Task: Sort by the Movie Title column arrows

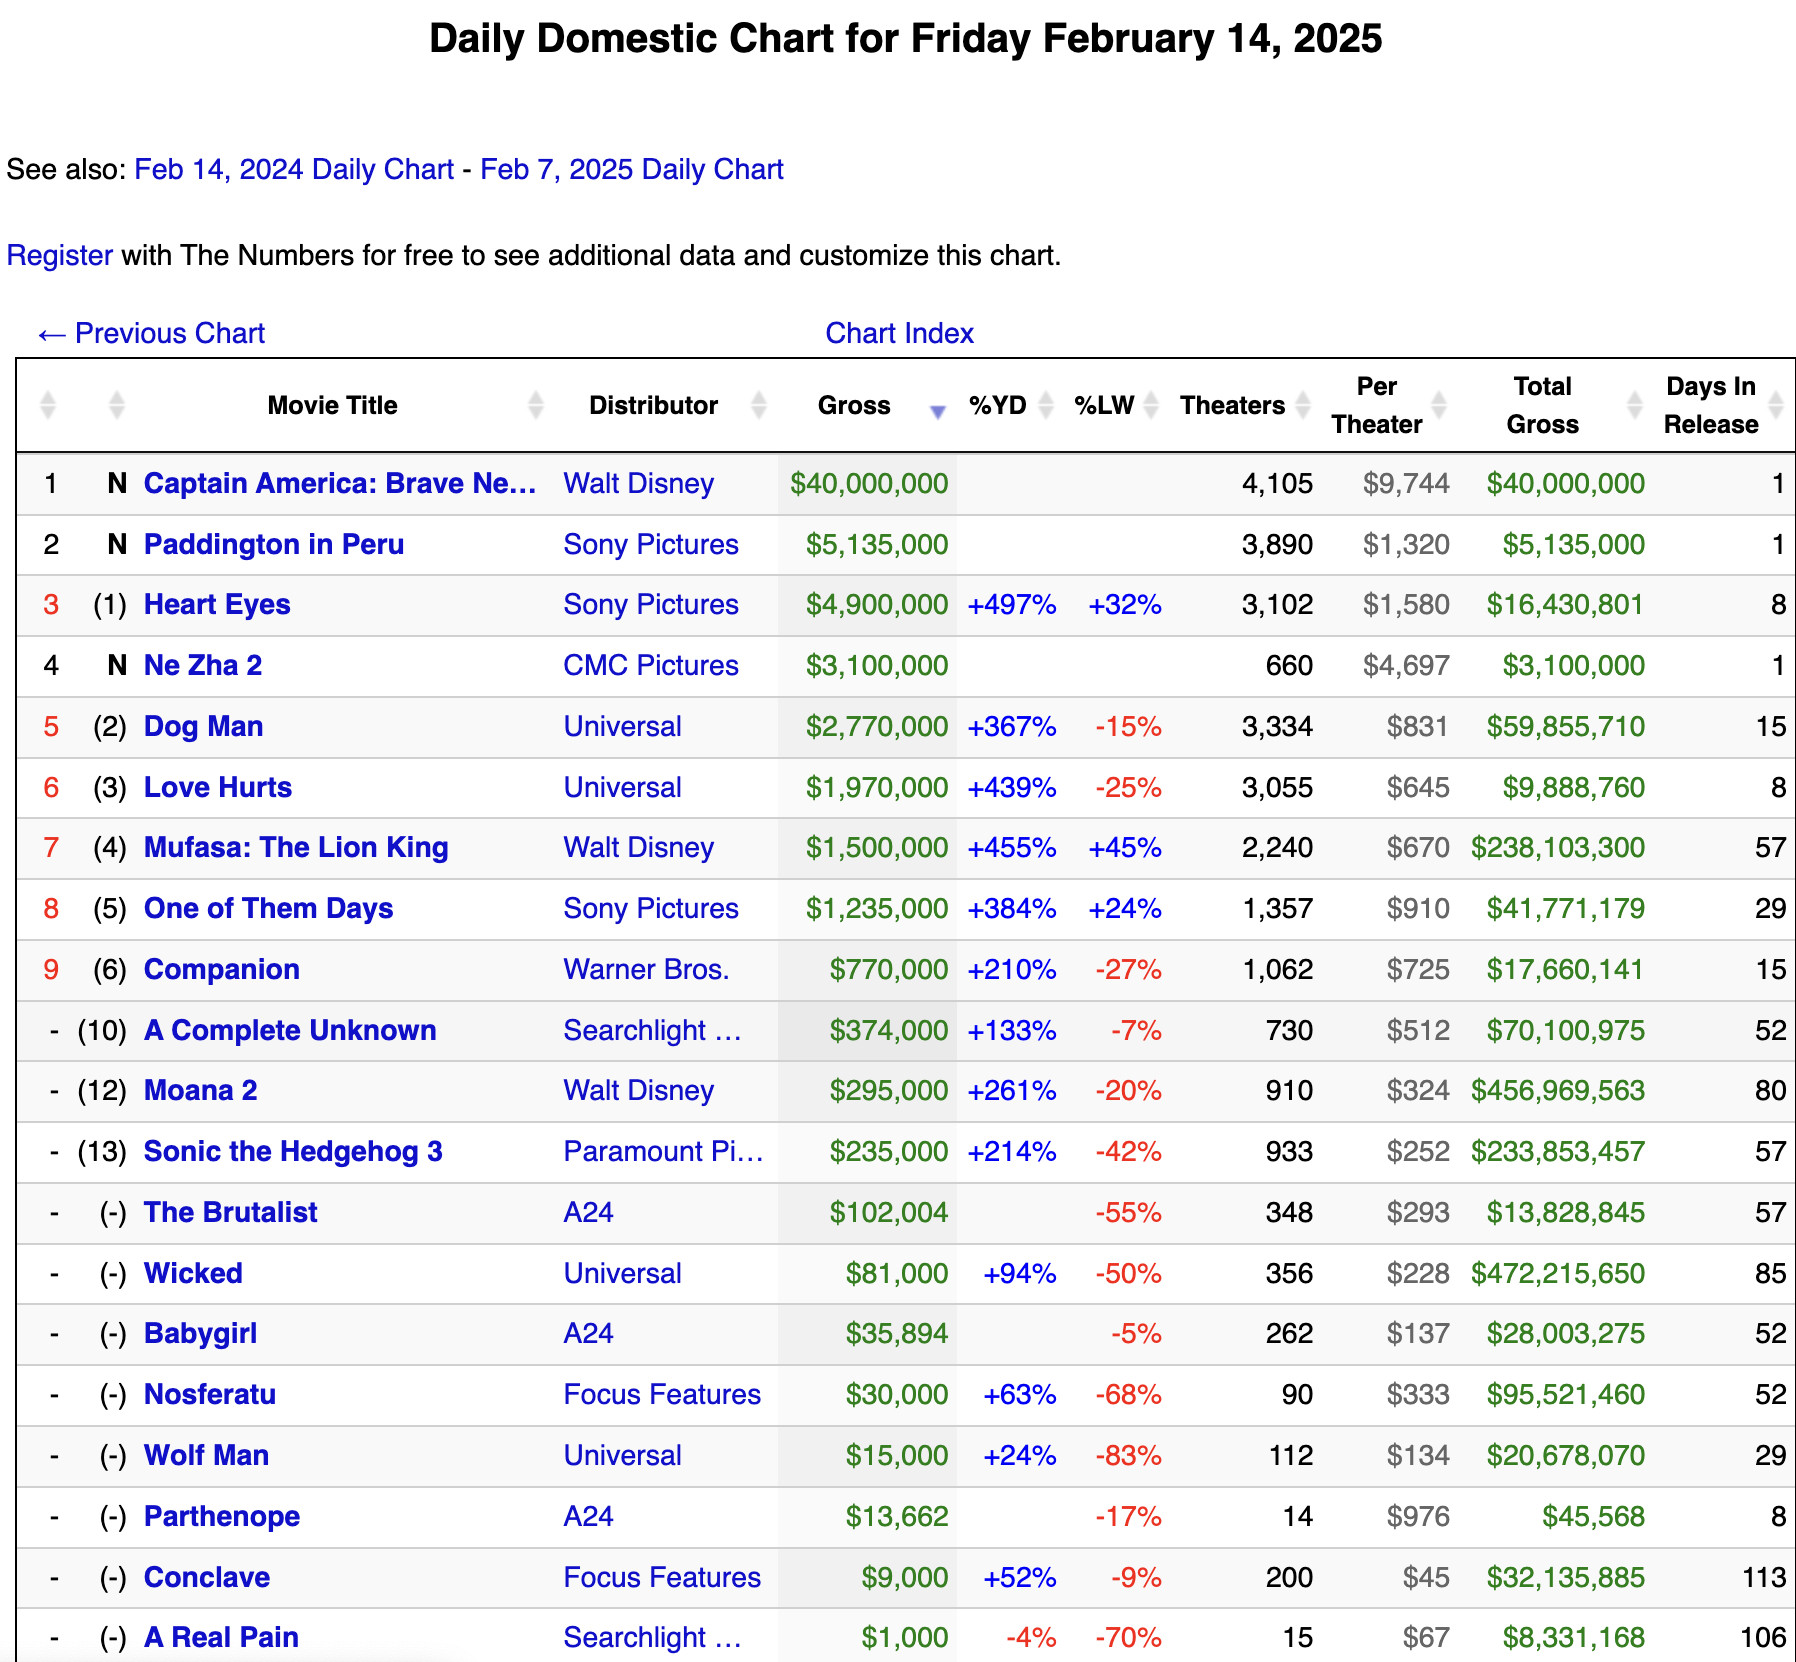Action: click(x=536, y=405)
